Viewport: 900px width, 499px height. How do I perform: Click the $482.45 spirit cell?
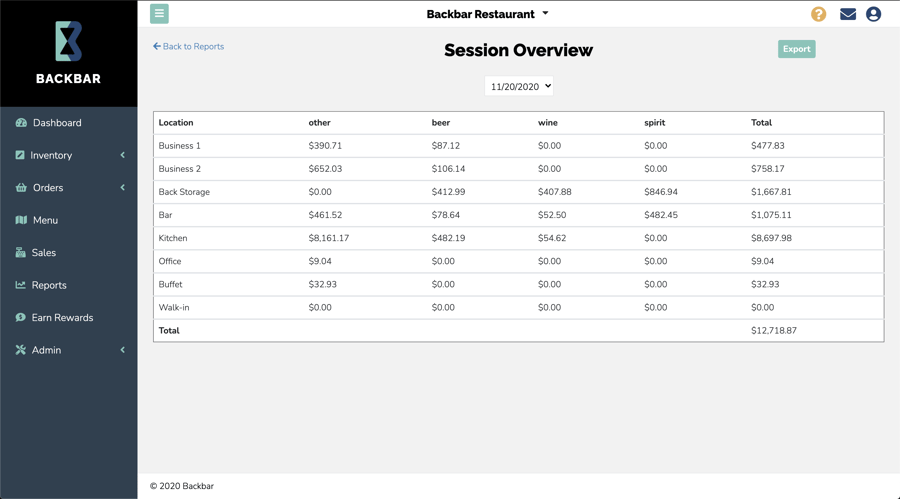[x=661, y=215]
